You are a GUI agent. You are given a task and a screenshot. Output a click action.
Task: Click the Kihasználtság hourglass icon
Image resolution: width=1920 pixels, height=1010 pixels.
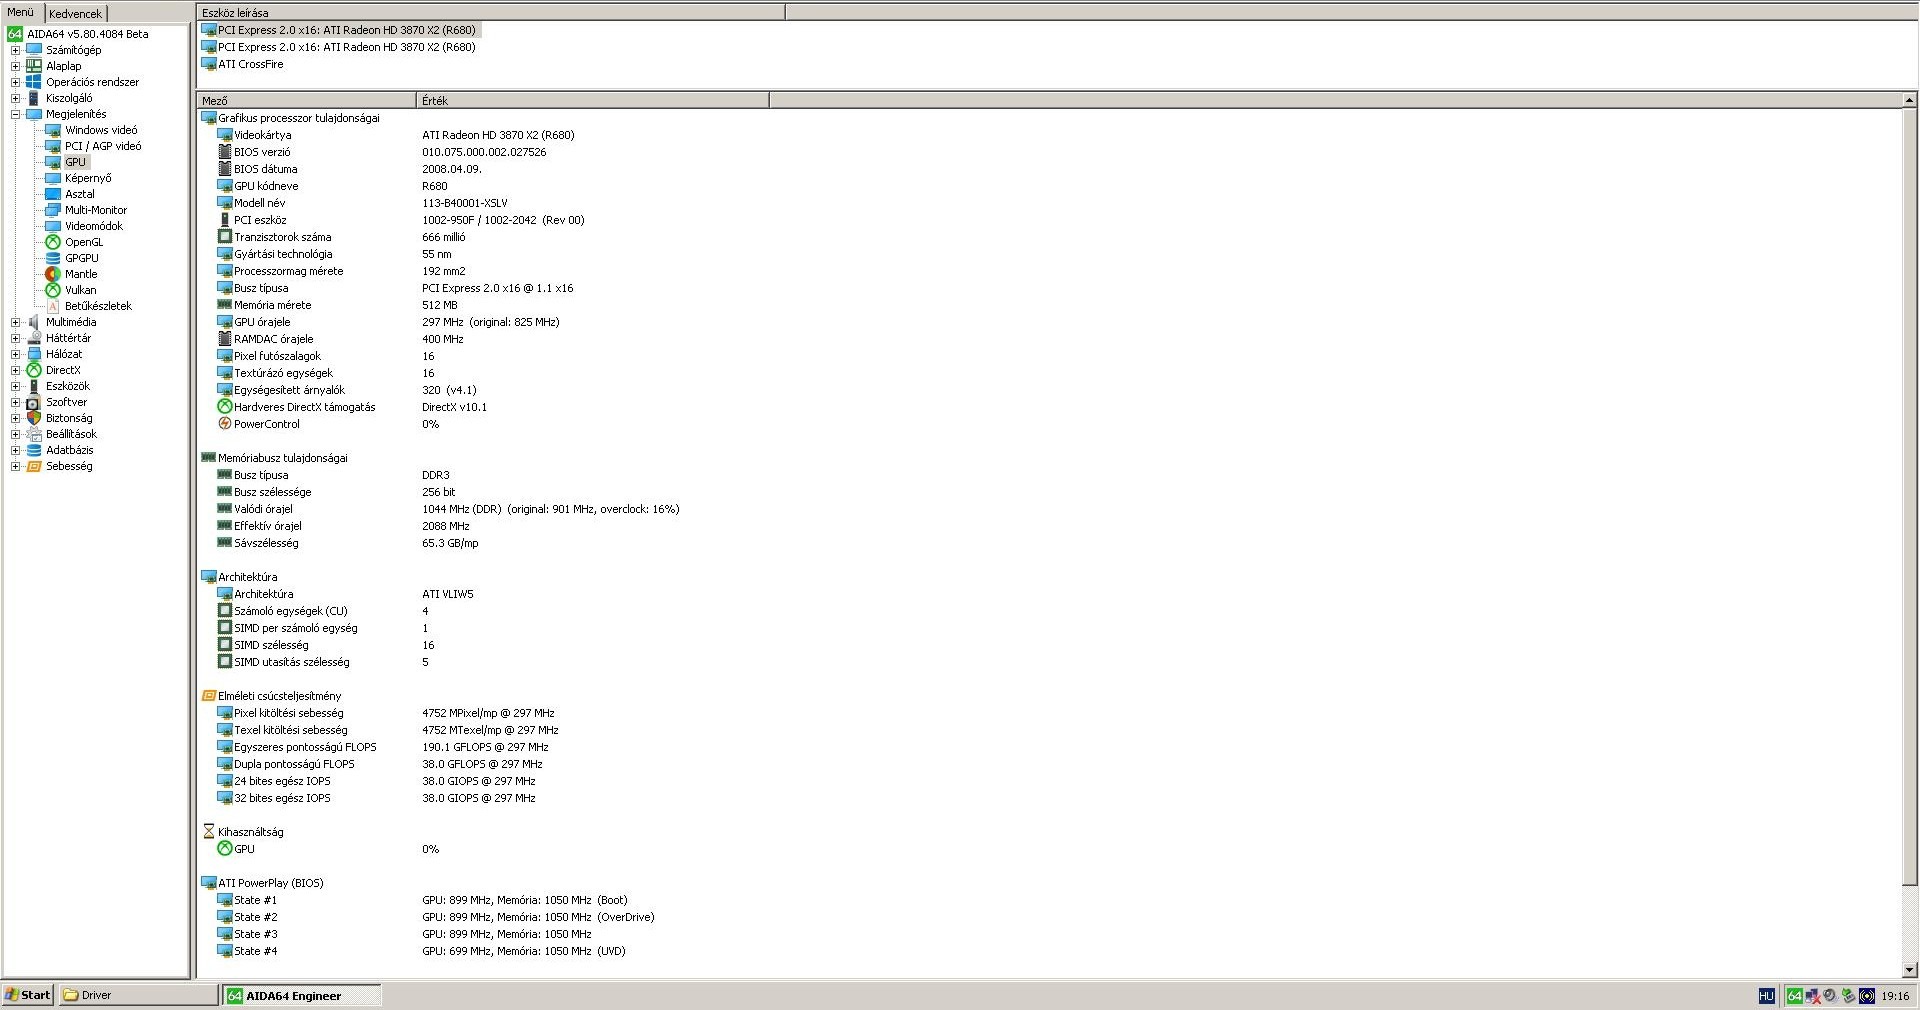[x=209, y=832]
